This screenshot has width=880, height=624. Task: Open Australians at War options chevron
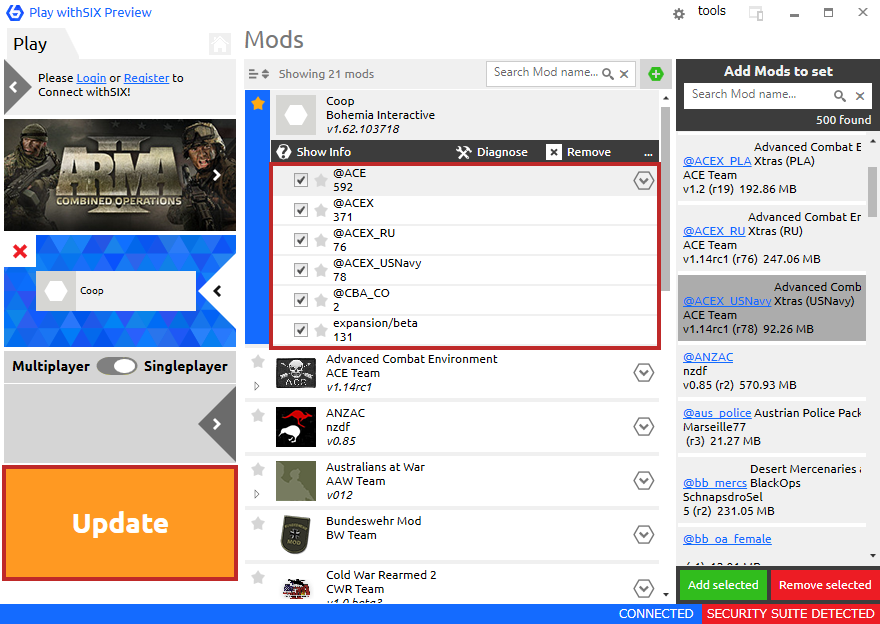[644, 480]
